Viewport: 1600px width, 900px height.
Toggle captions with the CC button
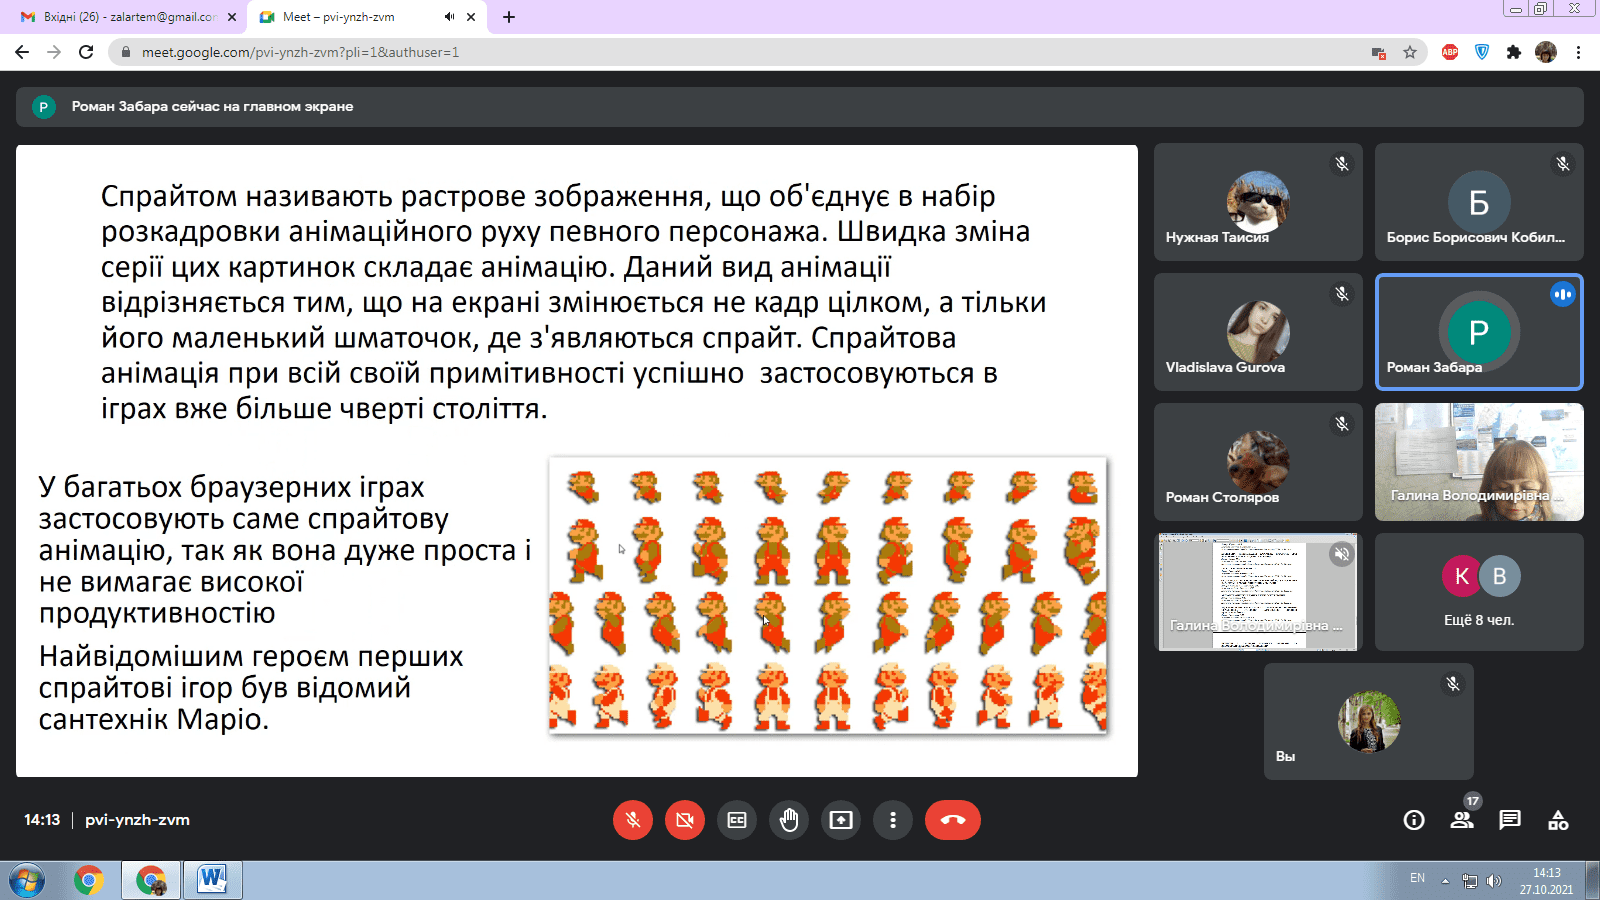737,820
